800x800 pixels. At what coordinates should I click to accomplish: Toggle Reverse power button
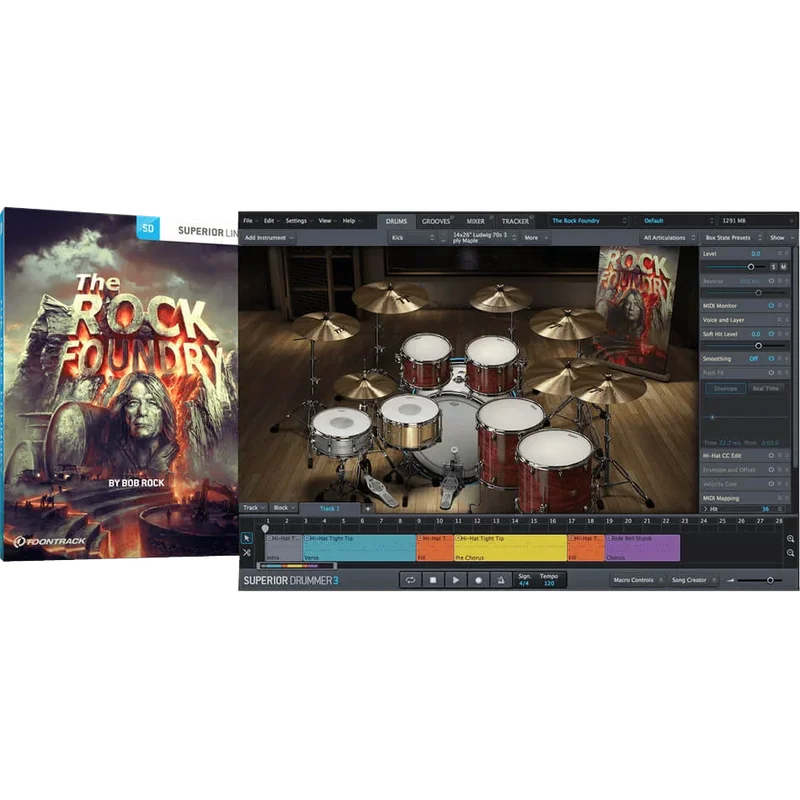[771, 281]
